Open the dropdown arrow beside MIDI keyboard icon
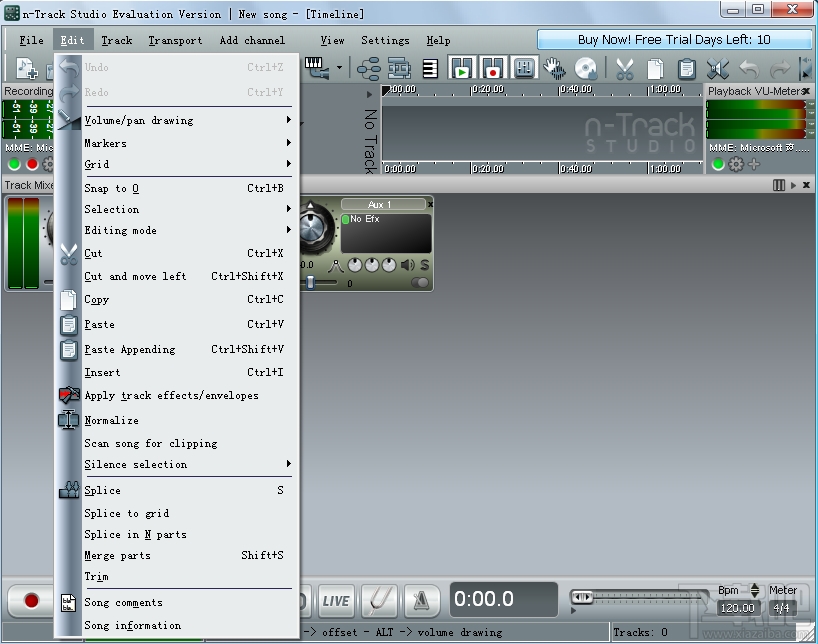This screenshot has width=818, height=644. coord(339,68)
